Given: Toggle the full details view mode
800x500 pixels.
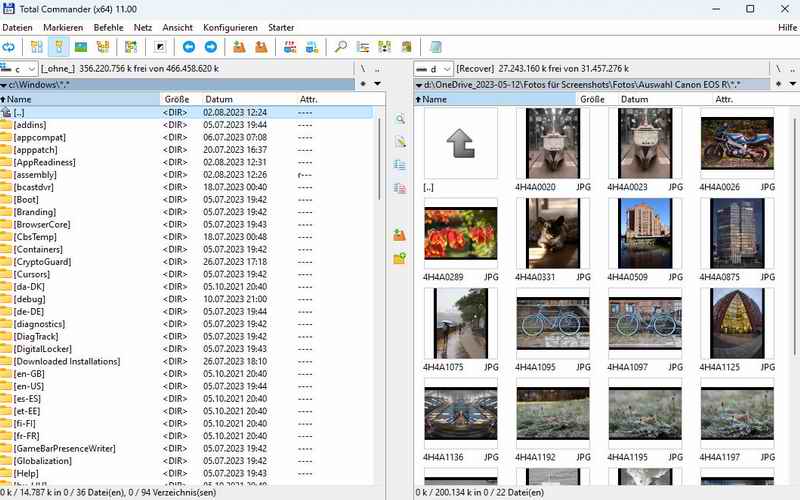Looking at the screenshot, I should [59, 47].
